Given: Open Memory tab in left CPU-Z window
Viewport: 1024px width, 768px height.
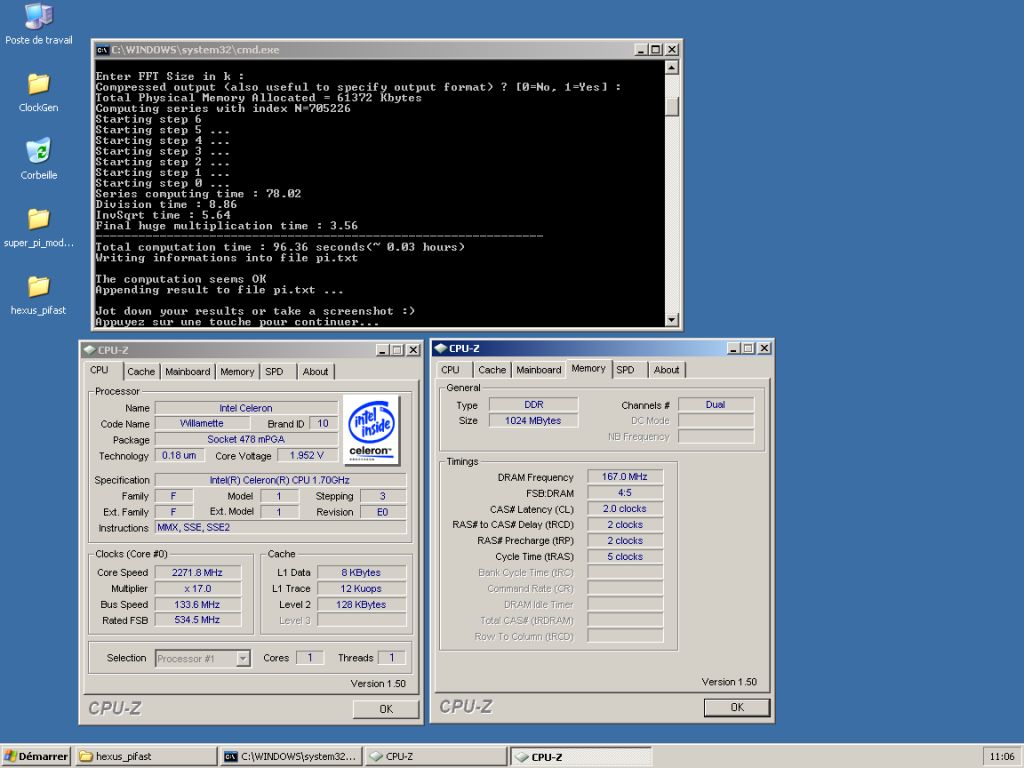Looking at the screenshot, I should tap(237, 372).
